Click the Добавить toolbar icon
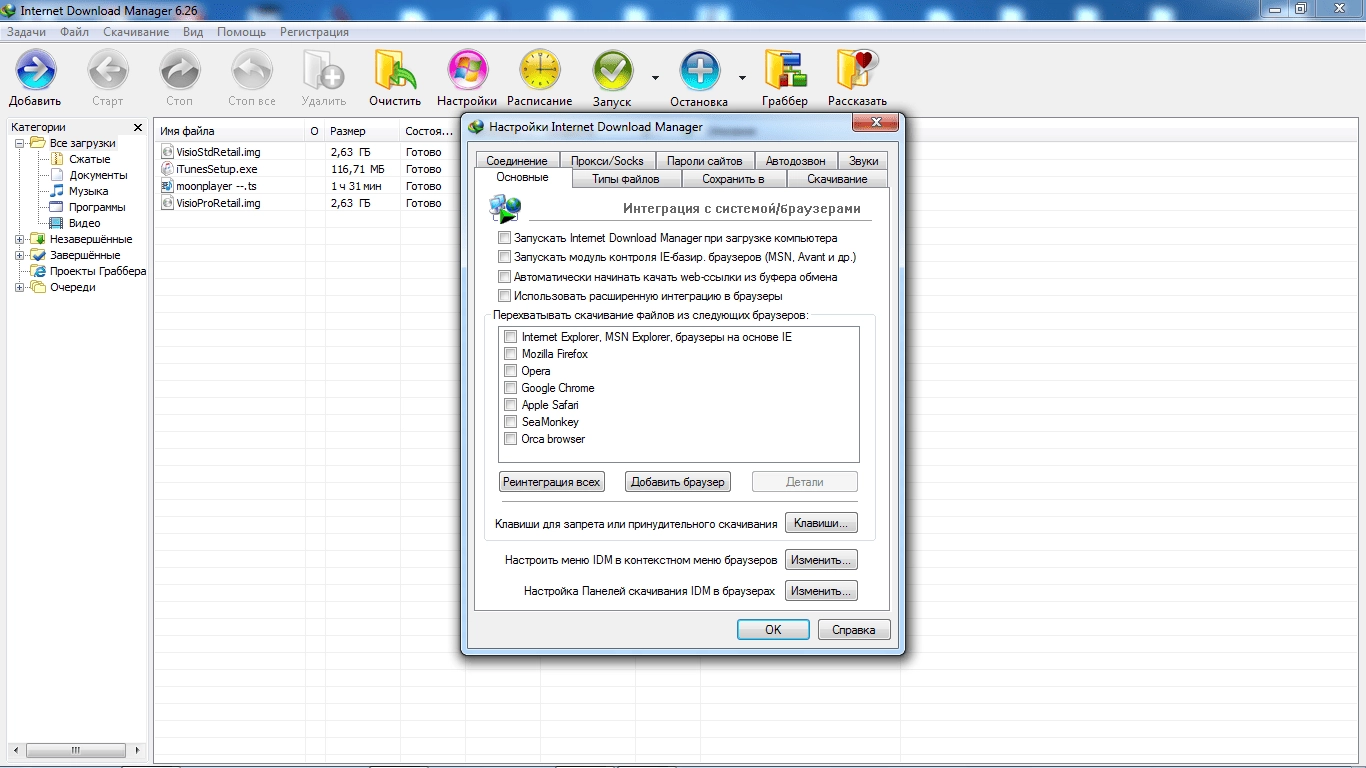This screenshot has height=768, width=1366. click(36, 72)
